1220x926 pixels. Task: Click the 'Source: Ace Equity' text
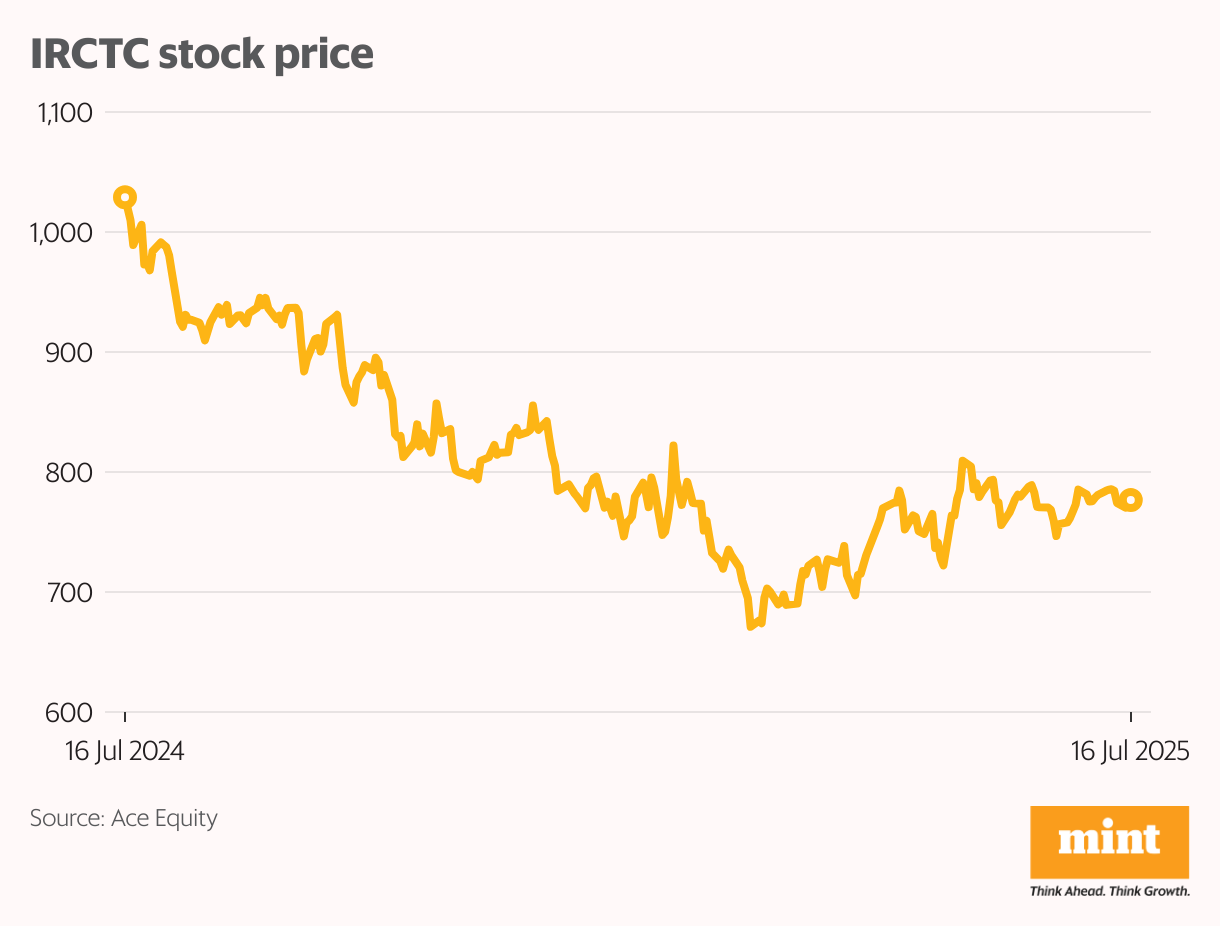(124, 818)
